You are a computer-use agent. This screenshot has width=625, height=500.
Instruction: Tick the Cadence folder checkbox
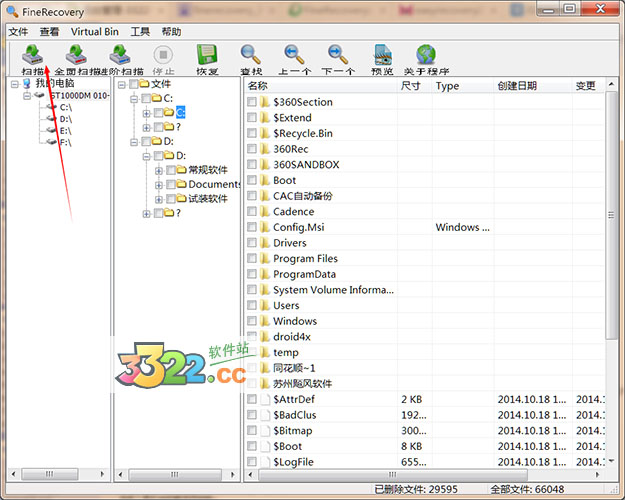(252, 211)
